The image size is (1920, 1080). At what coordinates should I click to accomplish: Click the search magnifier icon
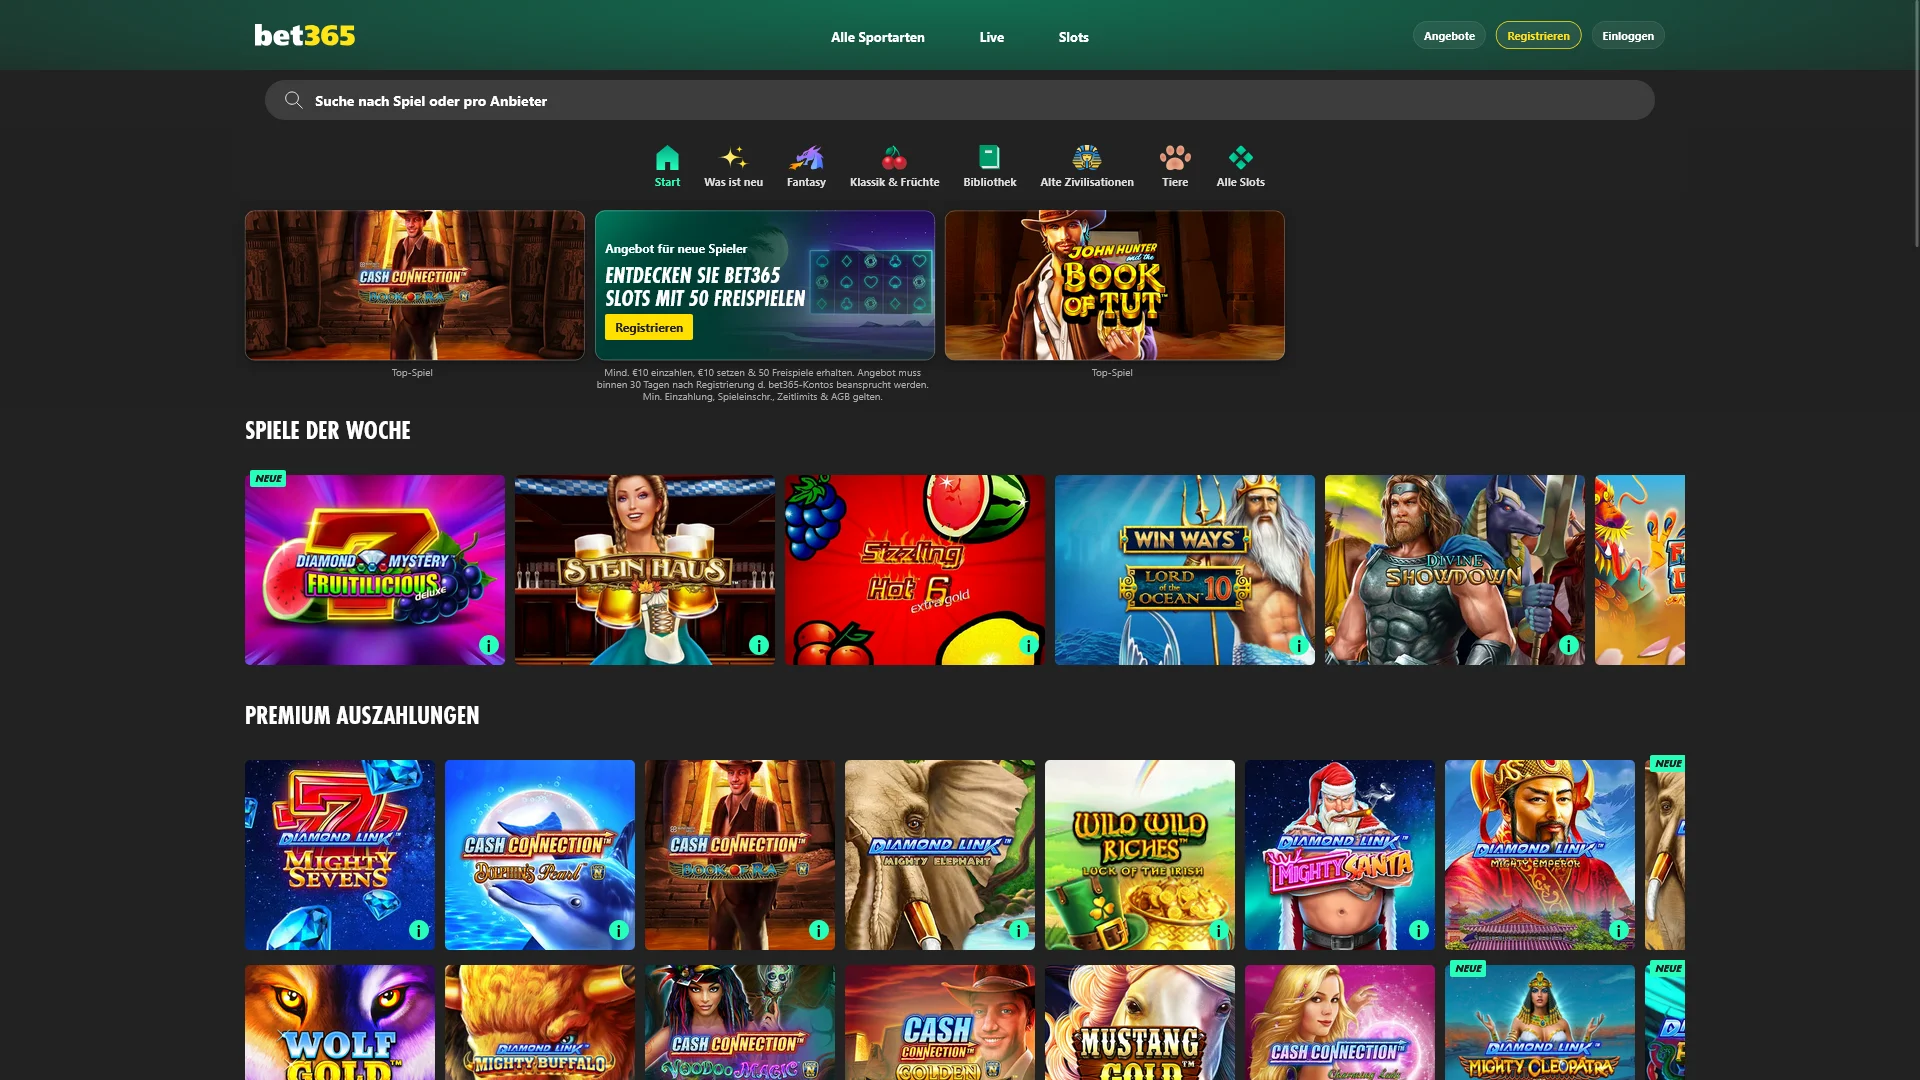pos(292,100)
